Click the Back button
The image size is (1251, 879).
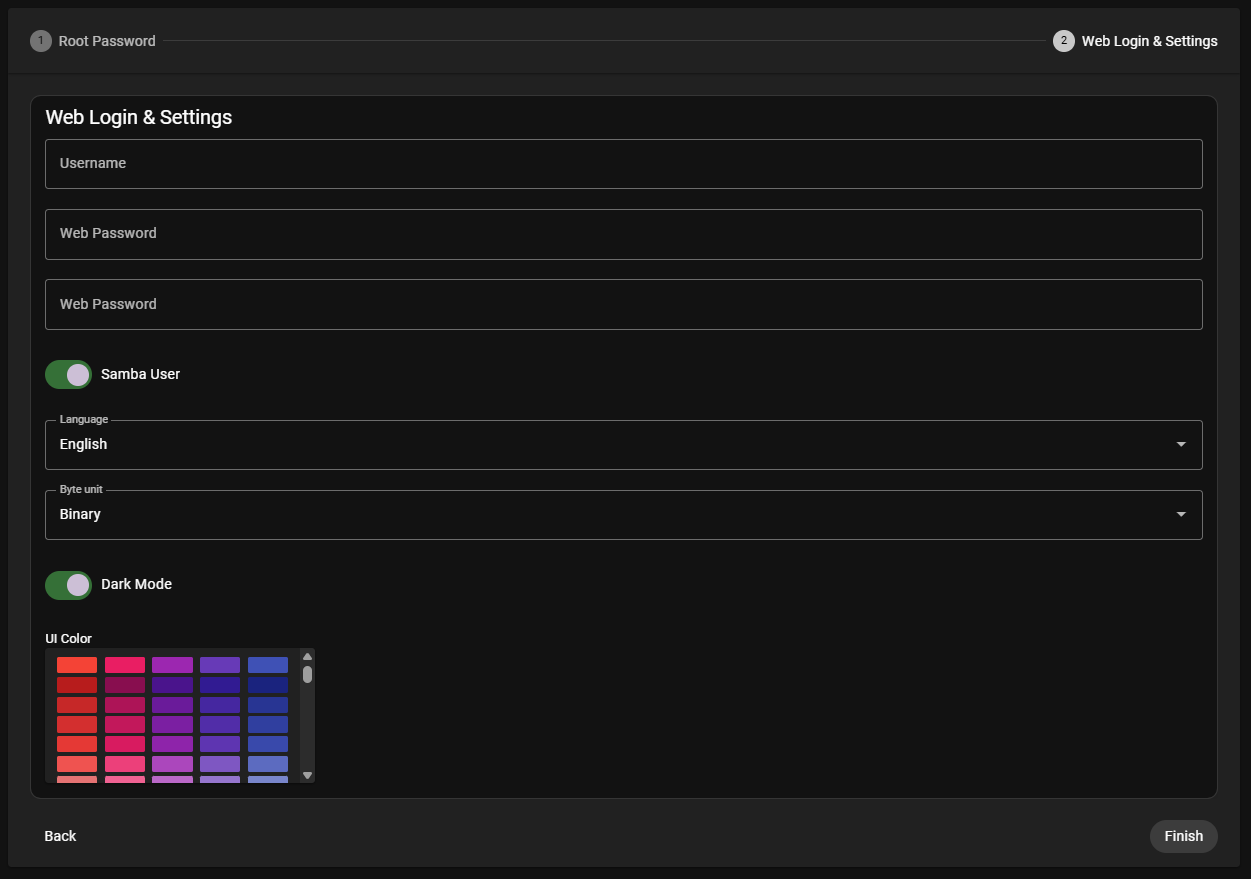[60, 836]
